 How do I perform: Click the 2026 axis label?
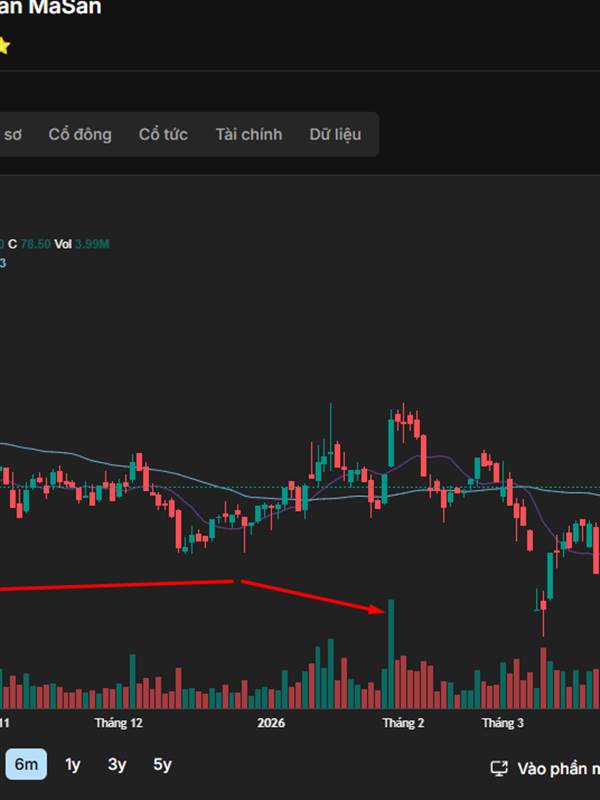(x=271, y=723)
